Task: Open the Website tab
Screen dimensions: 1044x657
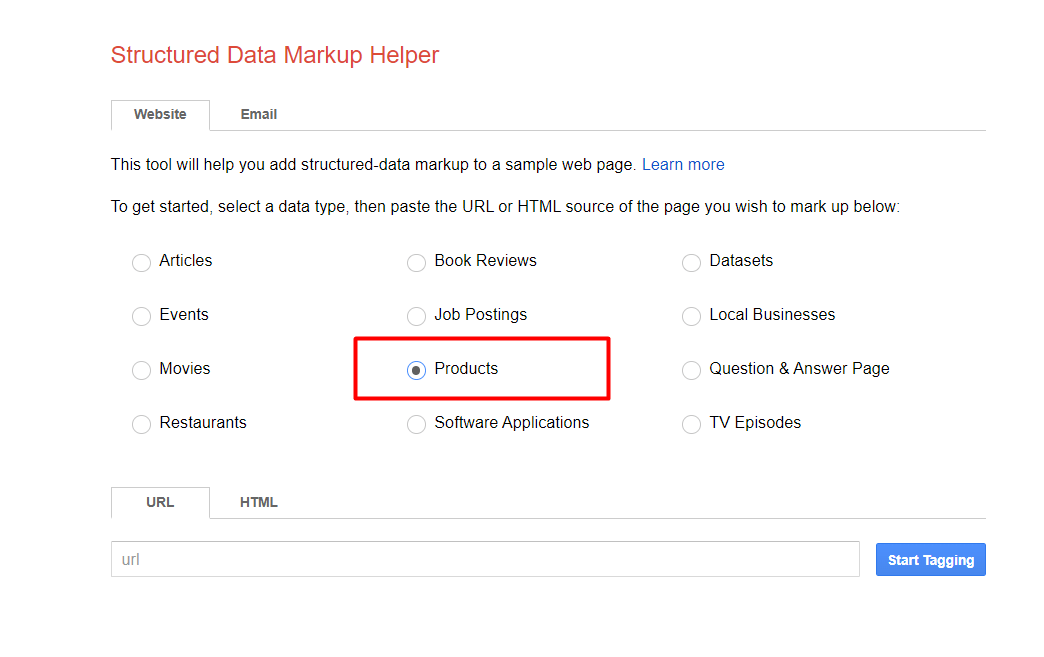Action: click(160, 115)
